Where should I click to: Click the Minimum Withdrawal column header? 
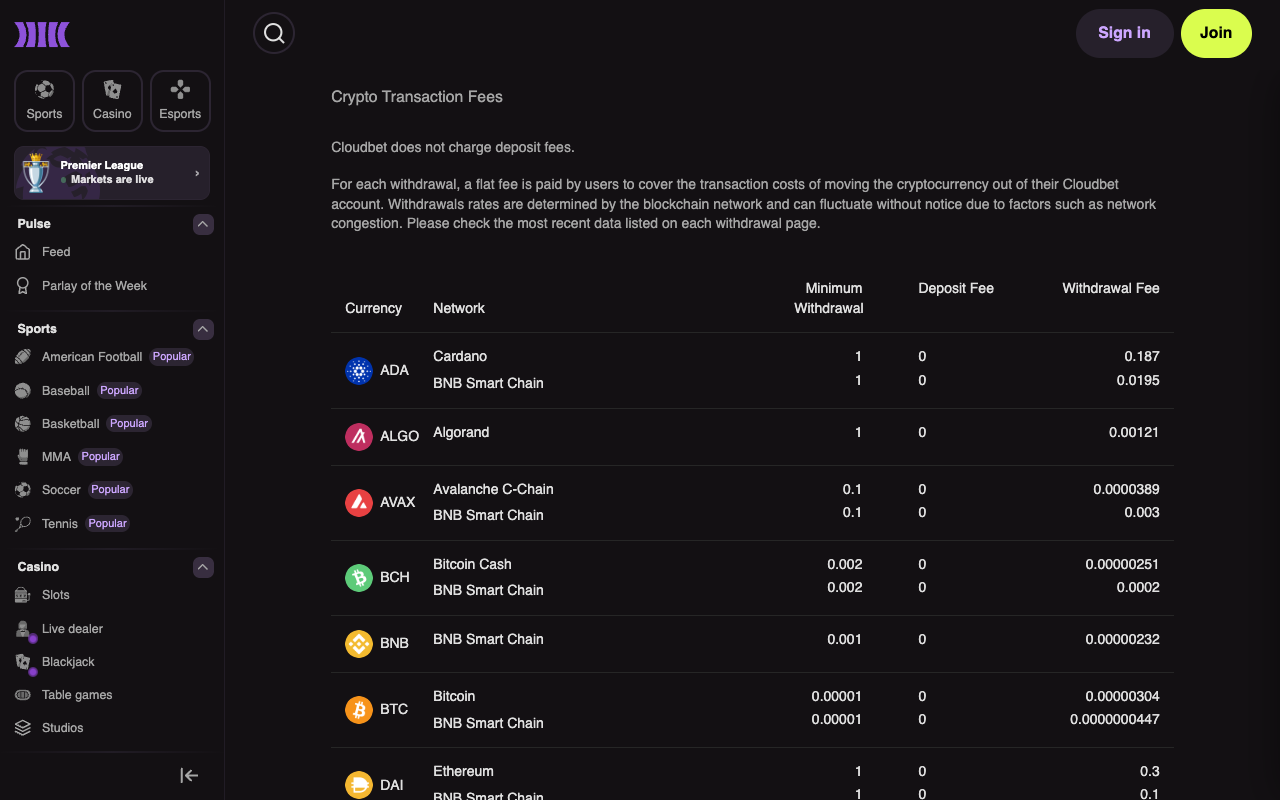829,298
